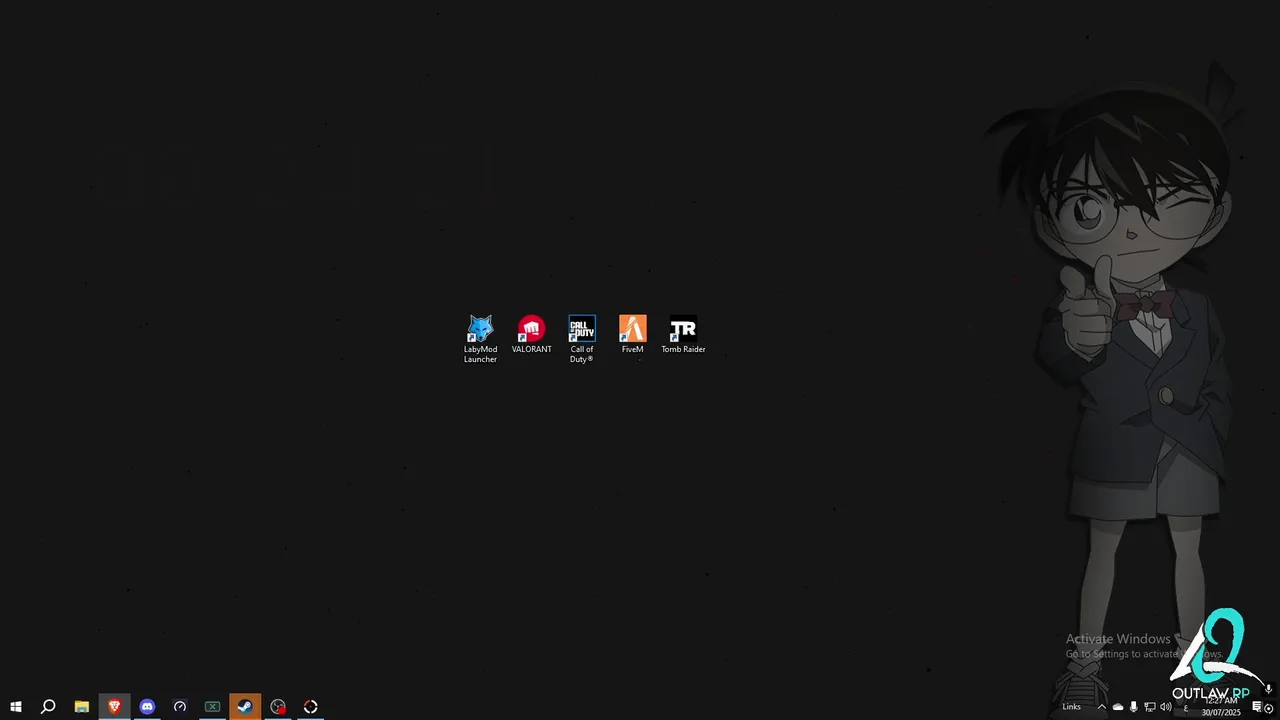
Task: Open the Windows Start menu
Action: point(16,707)
